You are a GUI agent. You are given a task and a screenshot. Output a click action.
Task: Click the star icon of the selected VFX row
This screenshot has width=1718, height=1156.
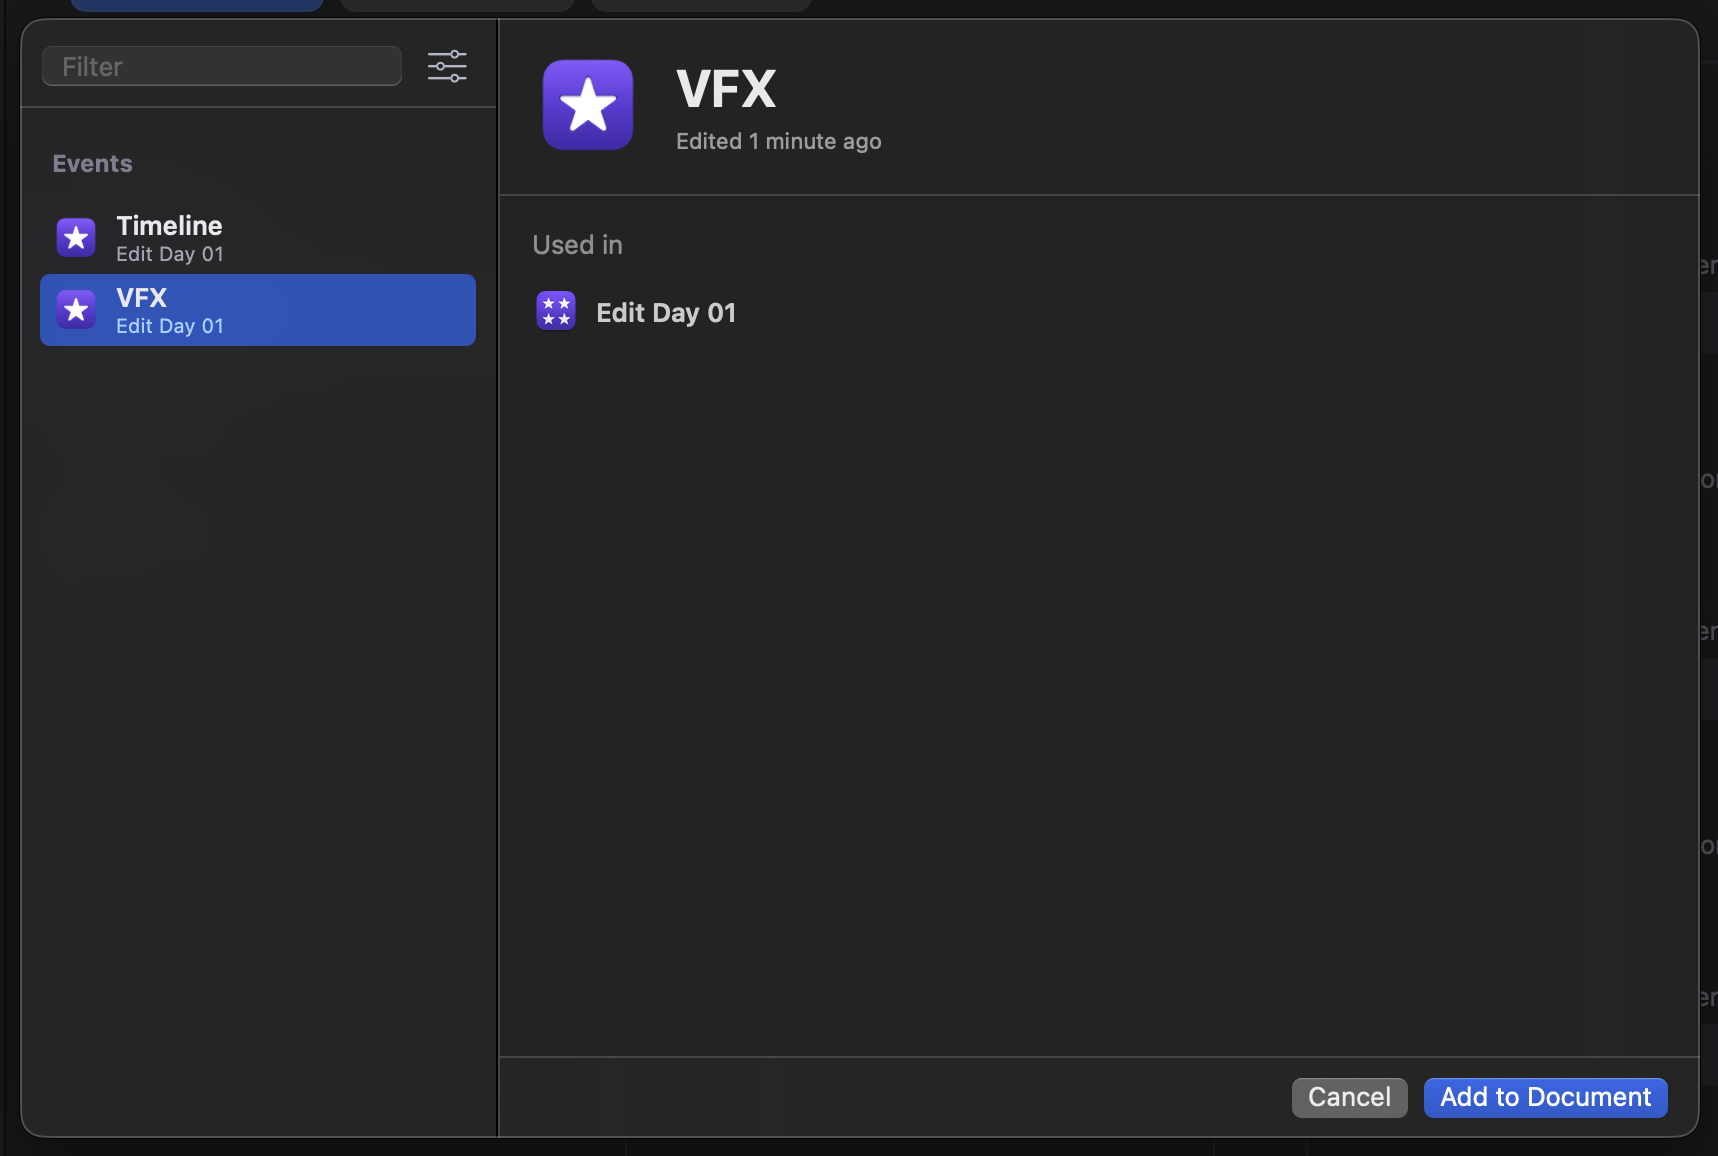click(x=76, y=310)
